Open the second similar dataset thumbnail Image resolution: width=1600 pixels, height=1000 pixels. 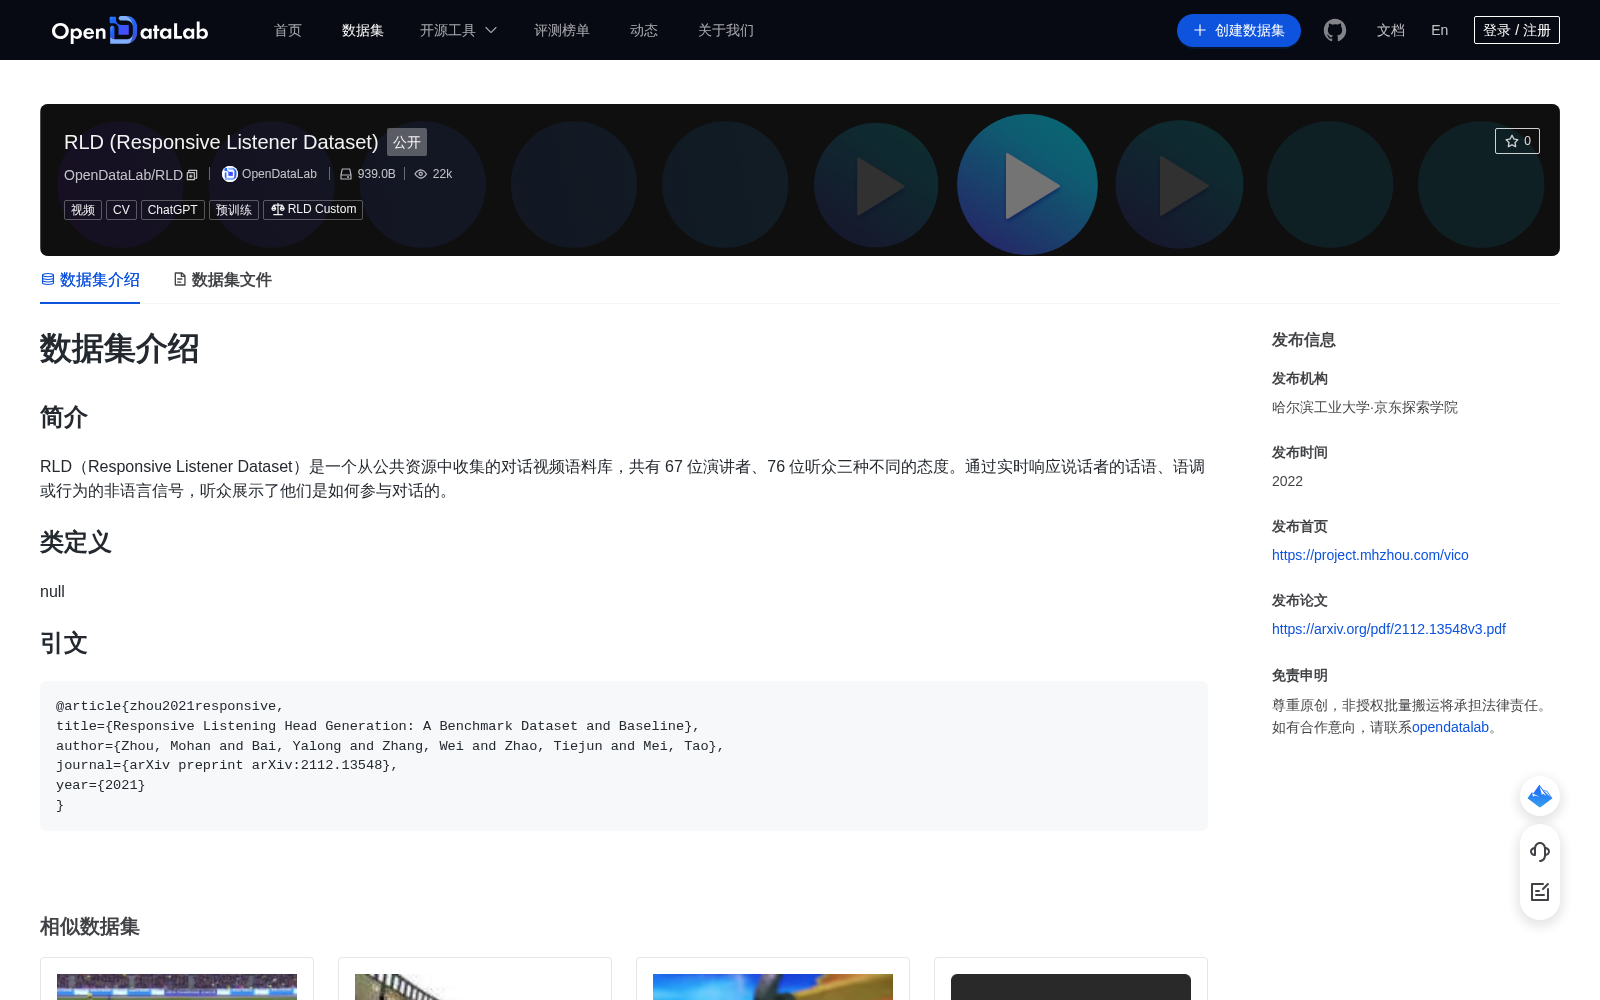click(475, 987)
